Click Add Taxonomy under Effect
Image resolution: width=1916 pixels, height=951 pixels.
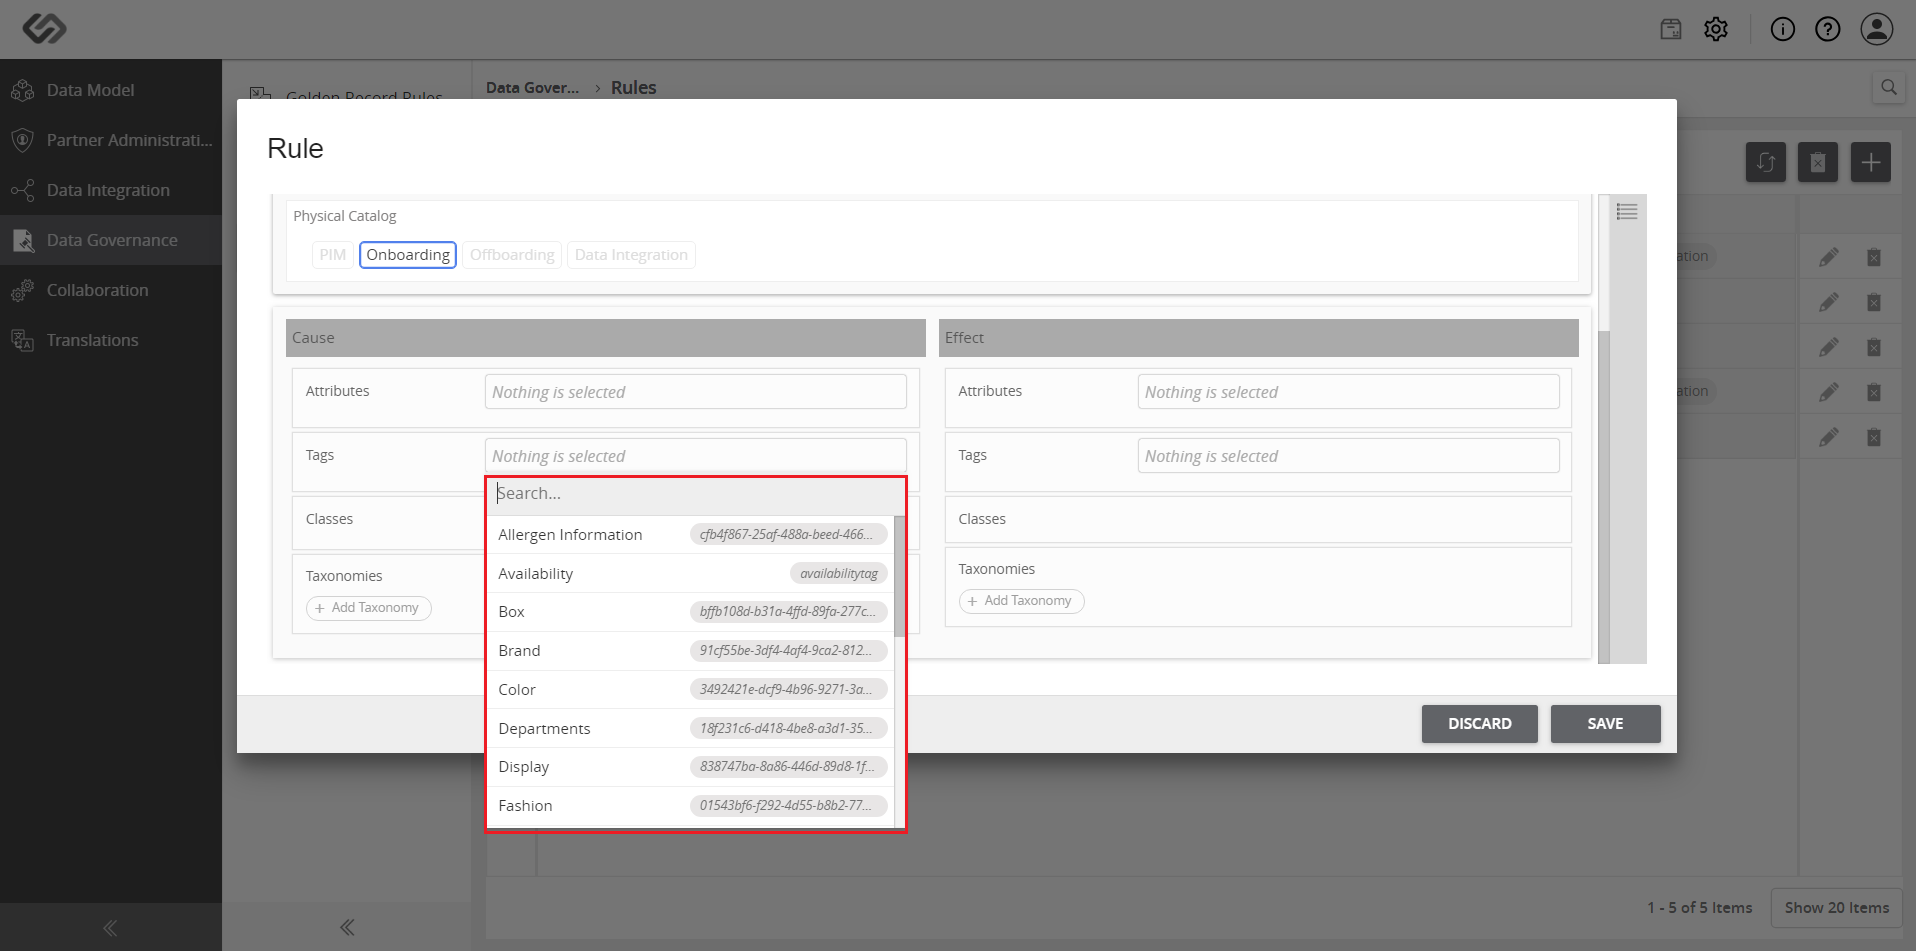click(1021, 601)
